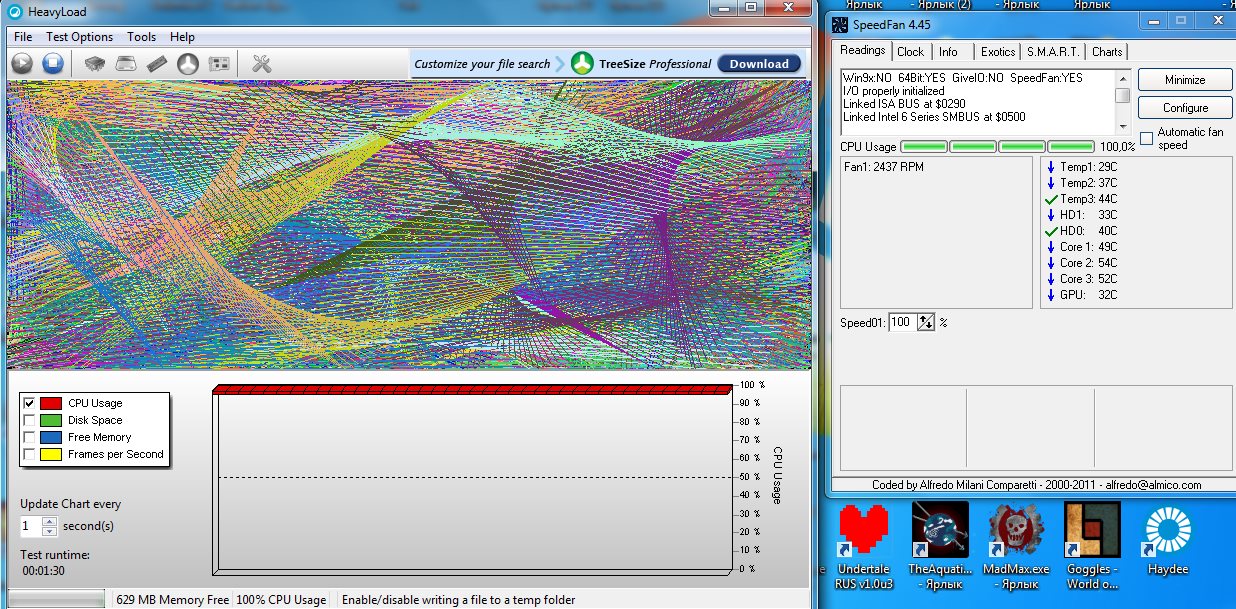Open the Help menu in HeavyLoad

(x=182, y=37)
